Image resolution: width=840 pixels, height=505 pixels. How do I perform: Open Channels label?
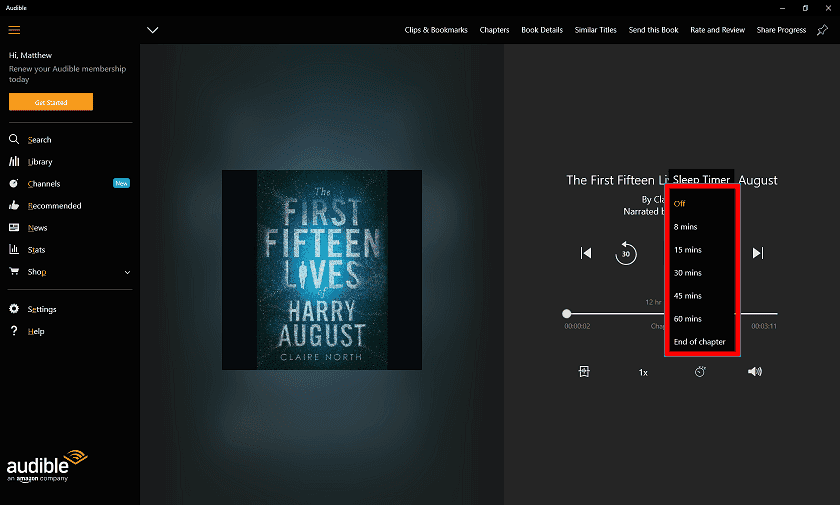pyautogui.click(x=44, y=184)
